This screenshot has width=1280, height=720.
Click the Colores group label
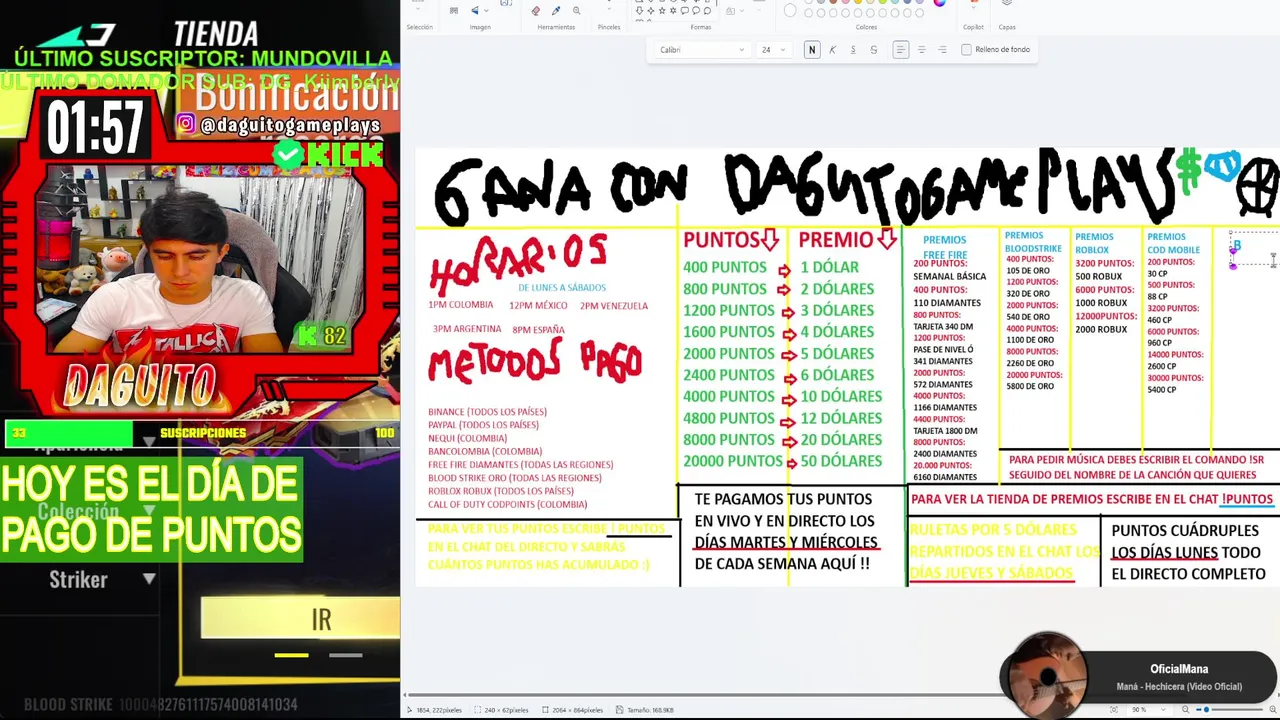(x=866, y=27)
